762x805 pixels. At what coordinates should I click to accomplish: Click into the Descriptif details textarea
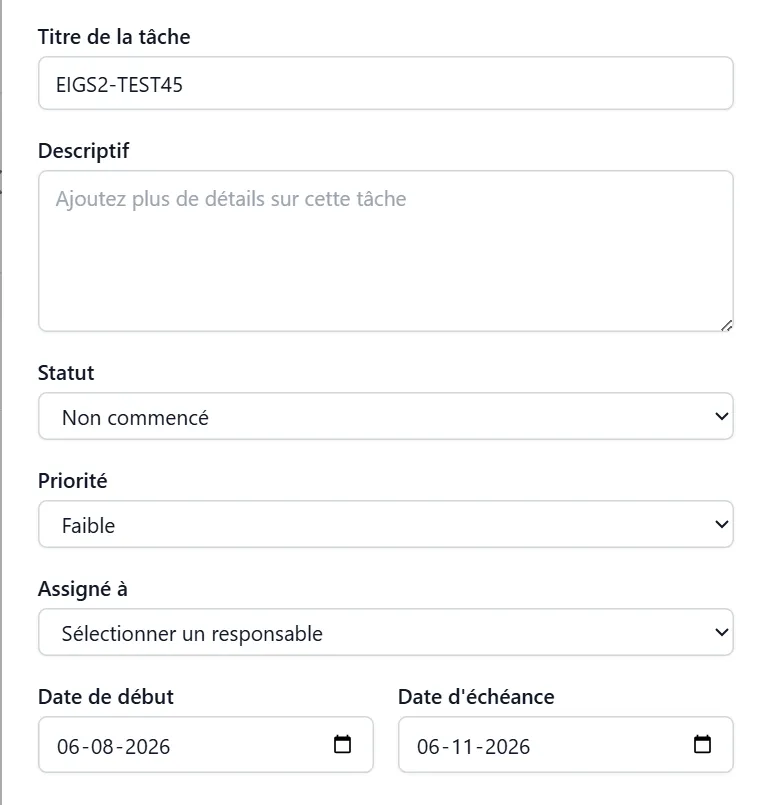[386, 251]
